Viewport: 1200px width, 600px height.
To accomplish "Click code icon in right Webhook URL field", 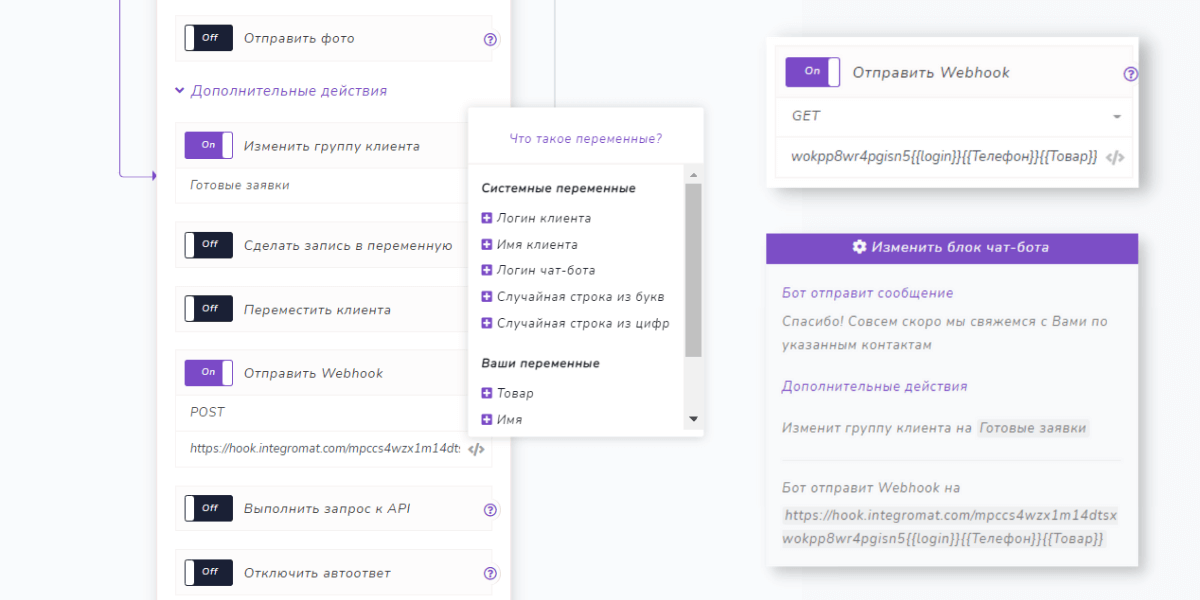I will (x=1116, y=157).
